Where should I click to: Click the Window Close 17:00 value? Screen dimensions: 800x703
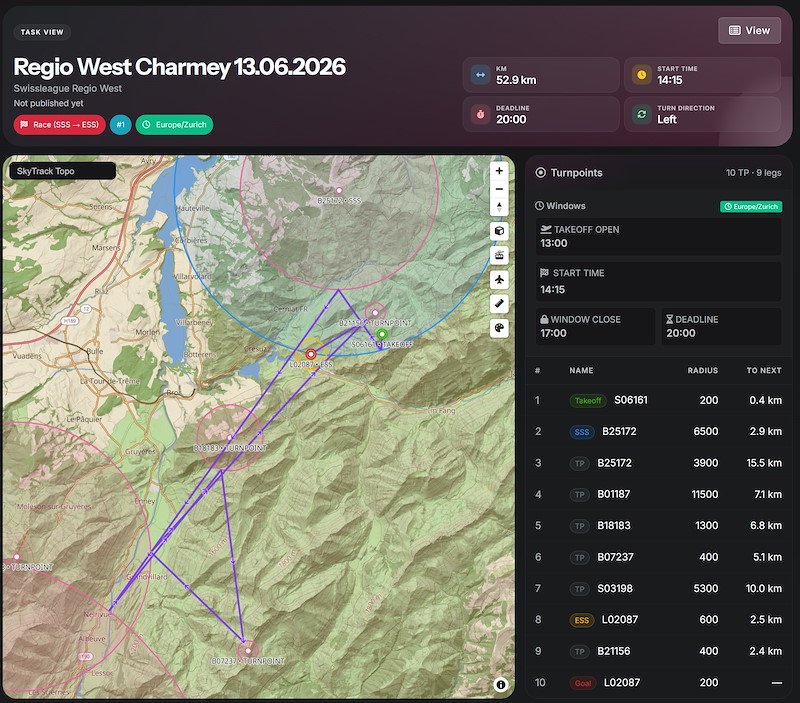pyautogui.click(x=553, y=333)
